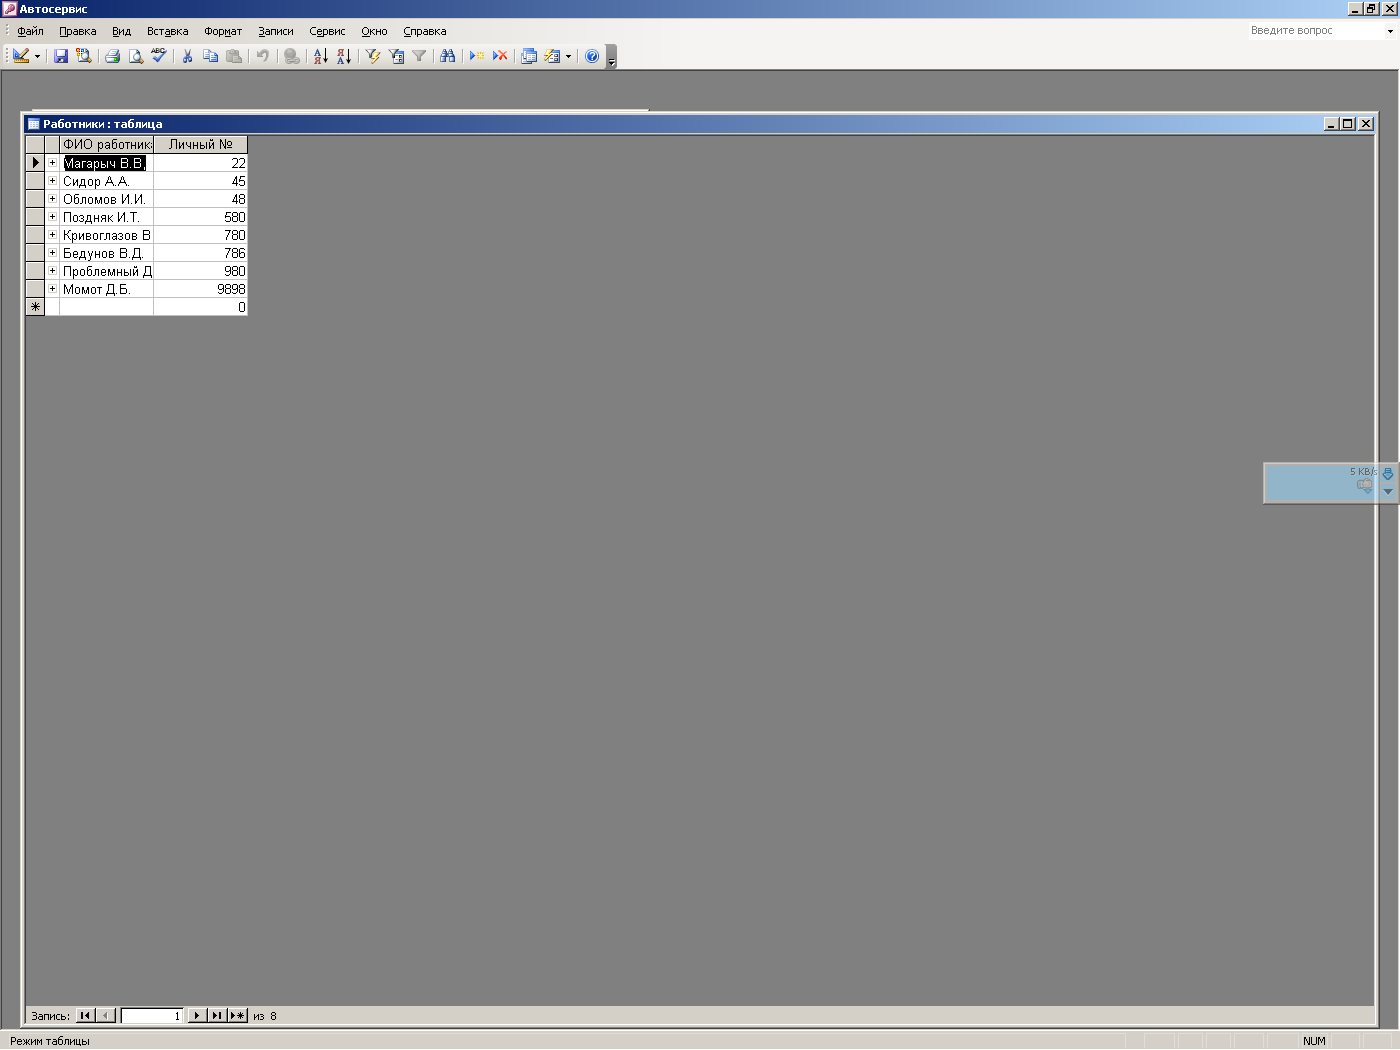Click the New Record toolbar icon
Viewport: 1400px width, 1050px height.
pyautogui.click(x=477, y=56)
